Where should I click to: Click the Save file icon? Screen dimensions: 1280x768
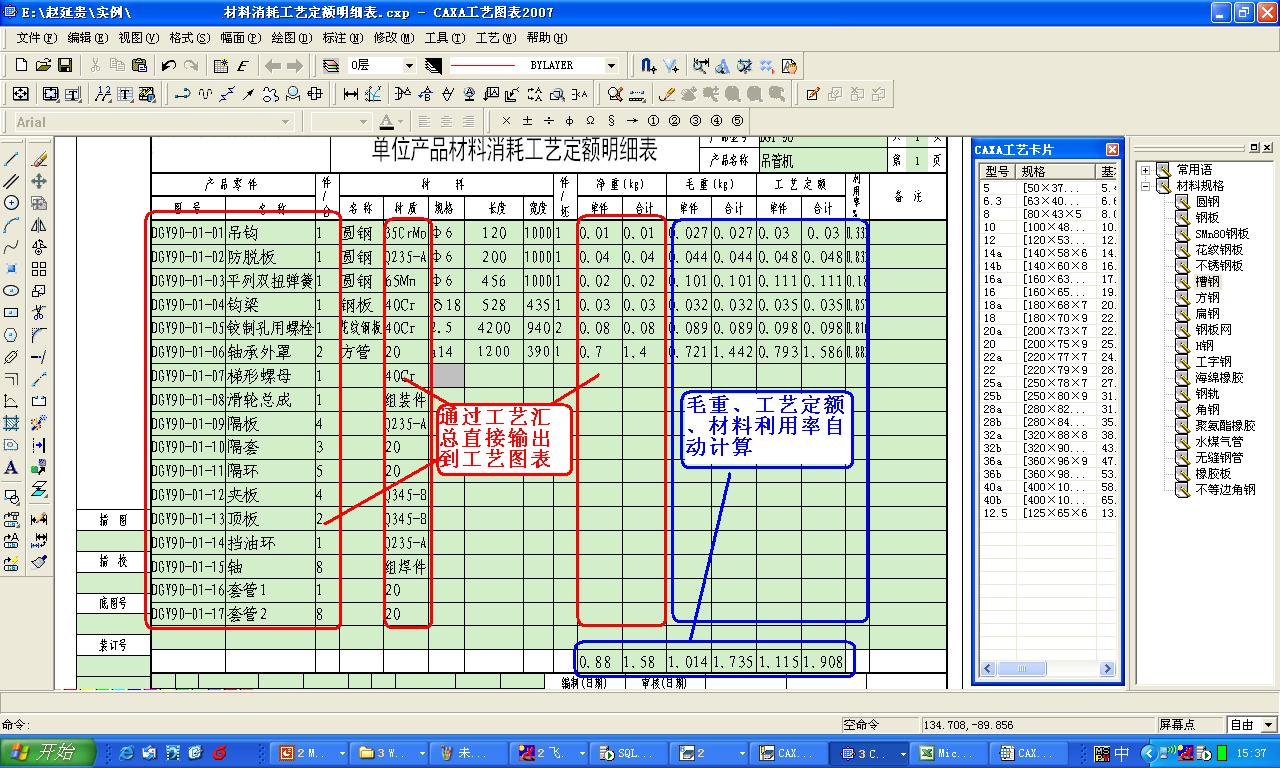pyautogui.click(x=65, y=66)
